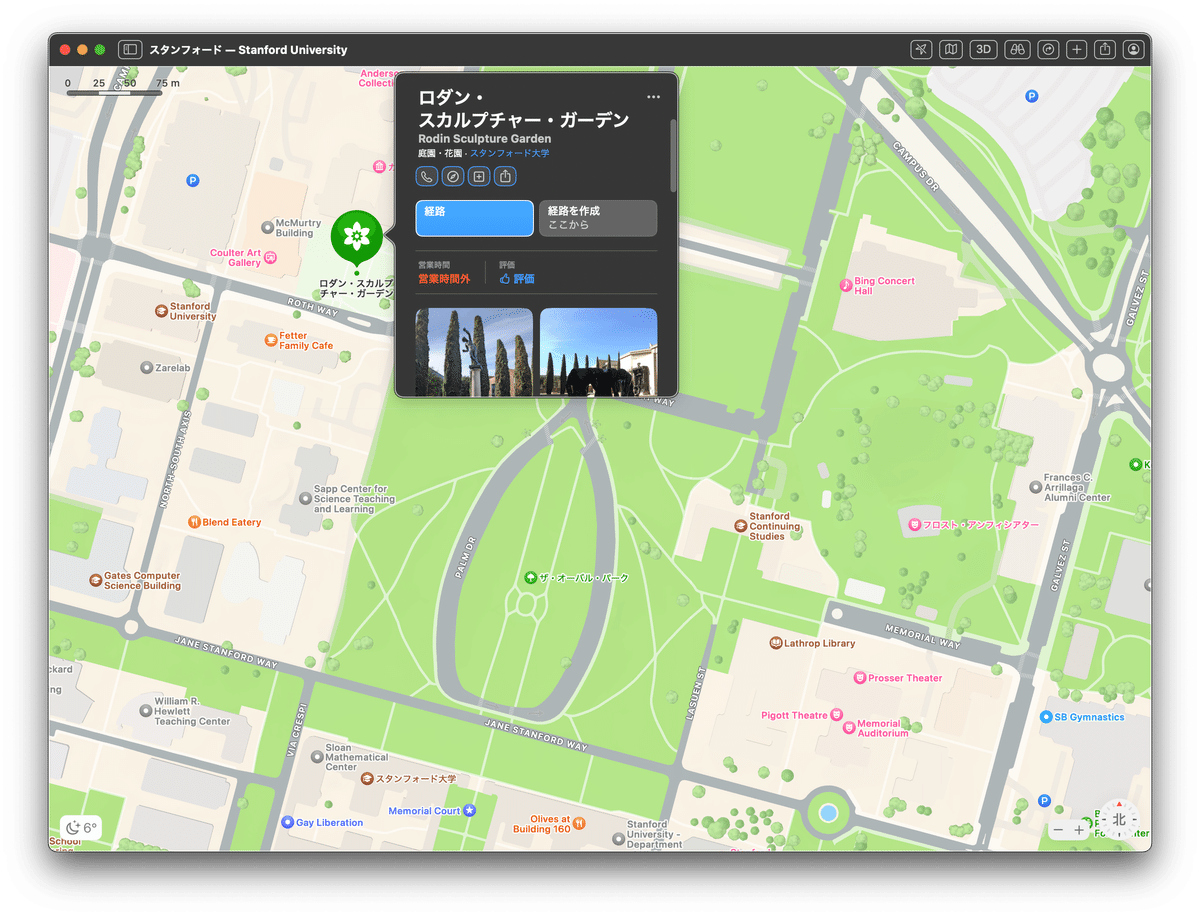
Task: Click the parking icon near McMurtry Building
Action: tap(192, 181)
